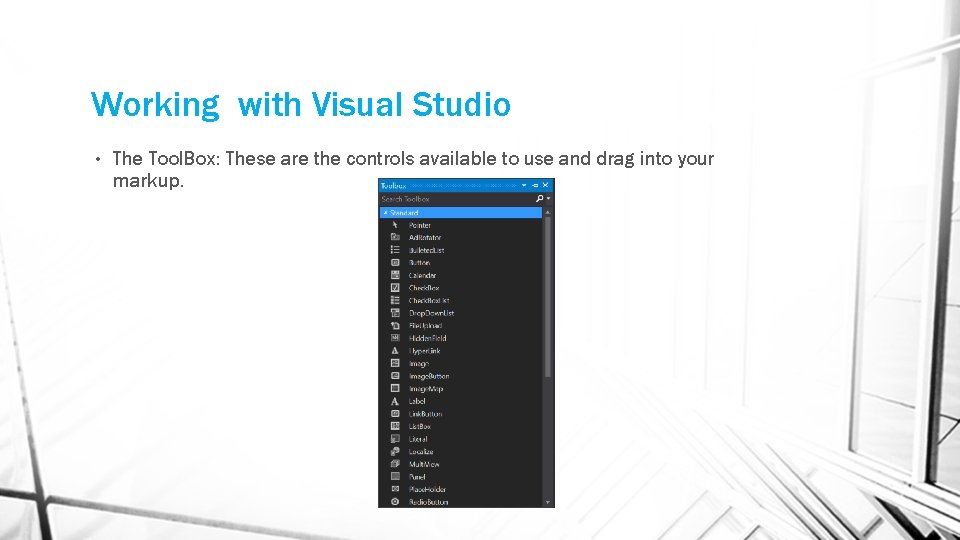Pick the FileUpload control icon
Viewport: 960px width, 540px height.
click(x=395, y=325)
